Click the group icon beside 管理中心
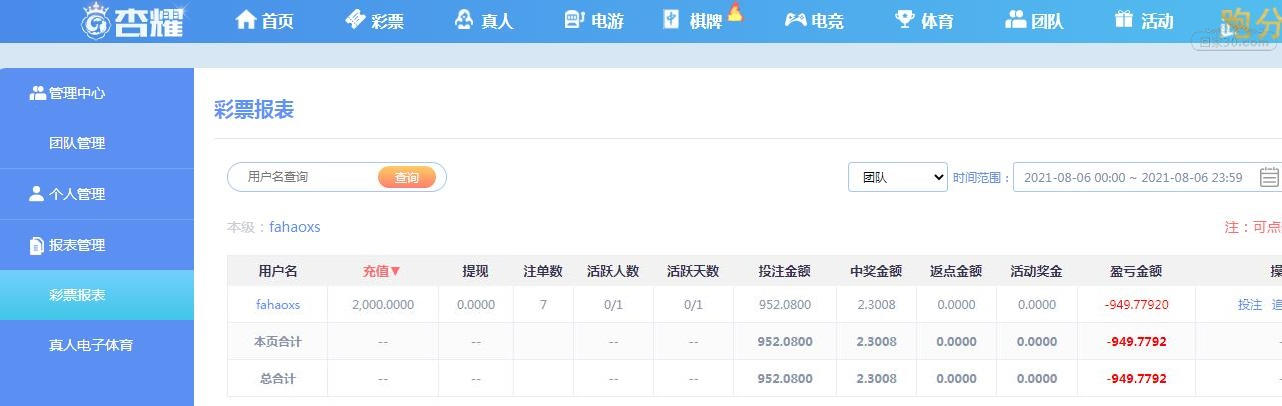The height and width of the screenshot is (406, 1282). point(38,93)
